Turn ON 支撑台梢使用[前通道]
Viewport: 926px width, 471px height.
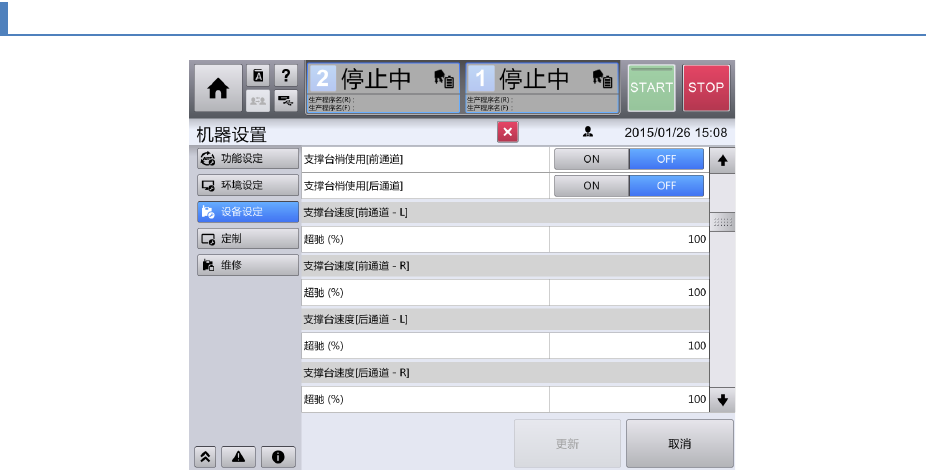pyautogui.click(x=592, y=159)
